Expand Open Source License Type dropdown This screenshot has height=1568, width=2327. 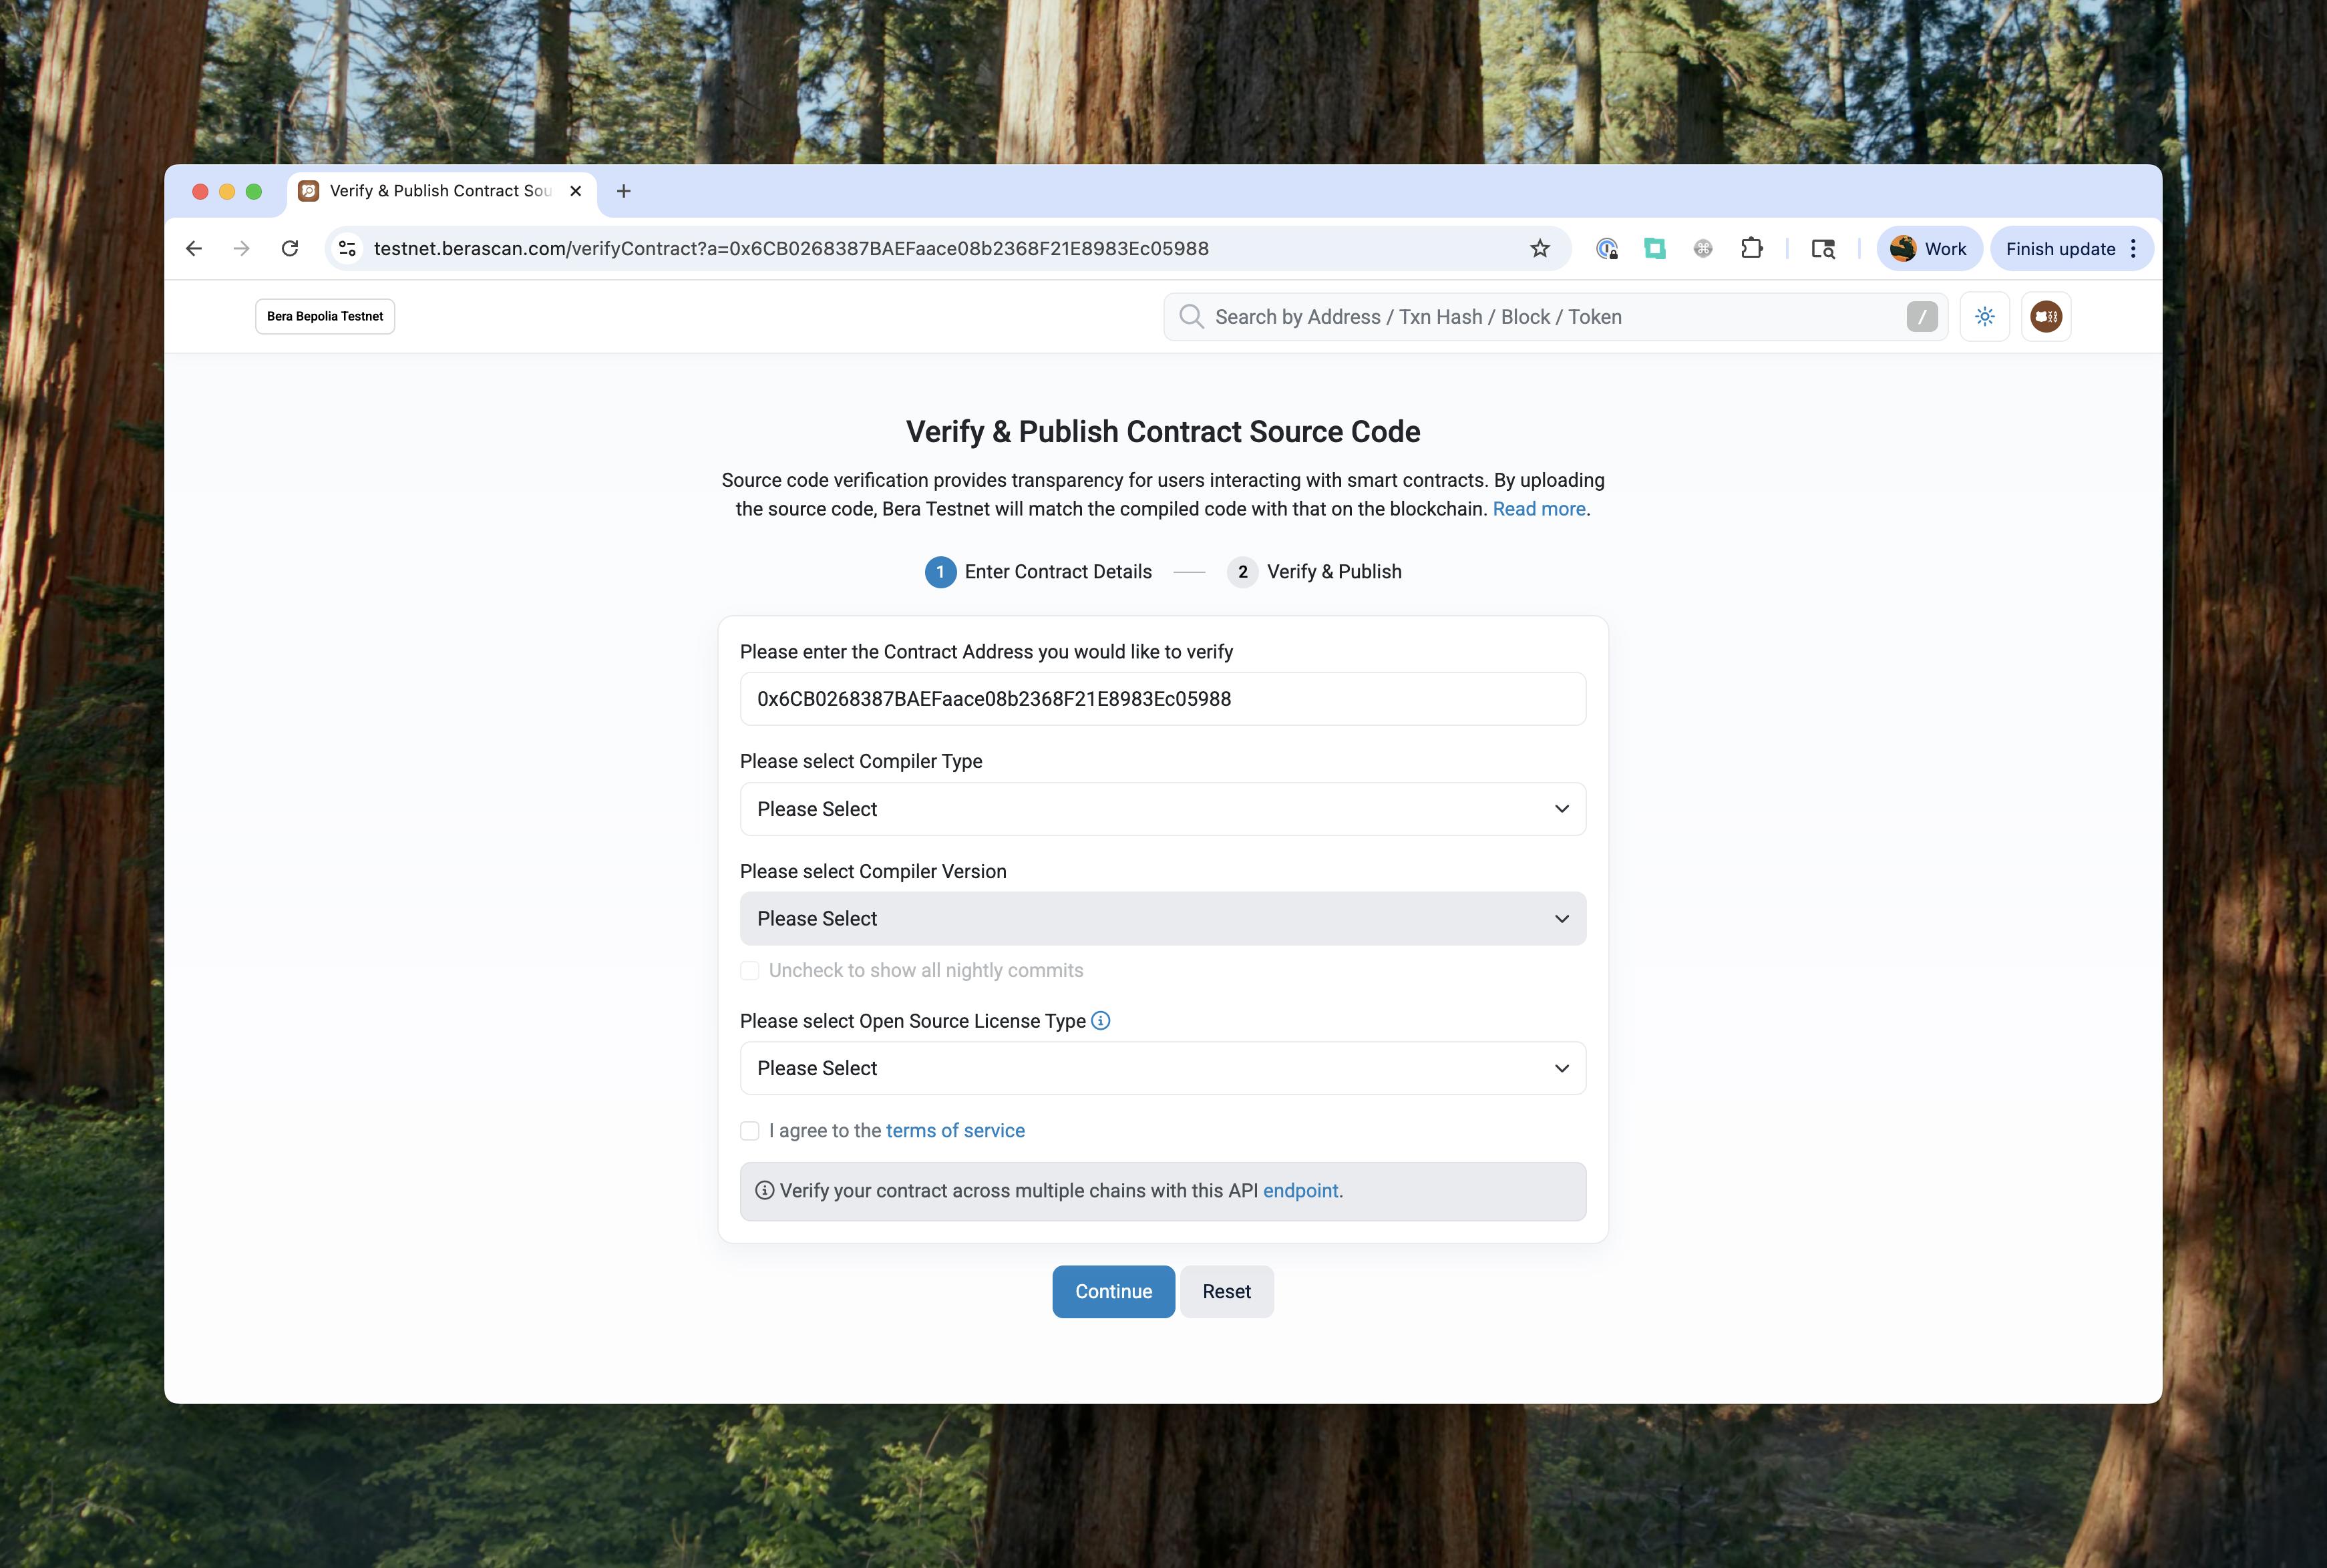[1162, 1068]
